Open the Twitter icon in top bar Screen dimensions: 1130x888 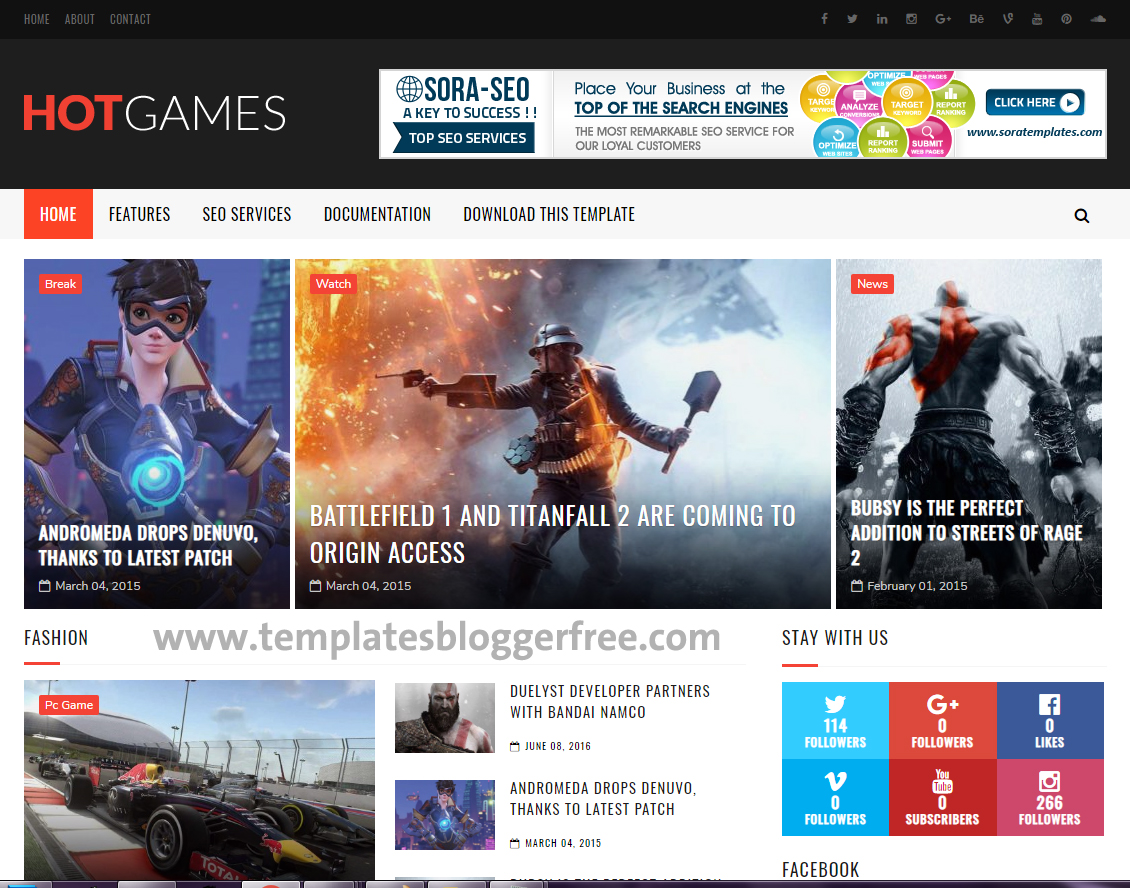[x=853, y=19]
